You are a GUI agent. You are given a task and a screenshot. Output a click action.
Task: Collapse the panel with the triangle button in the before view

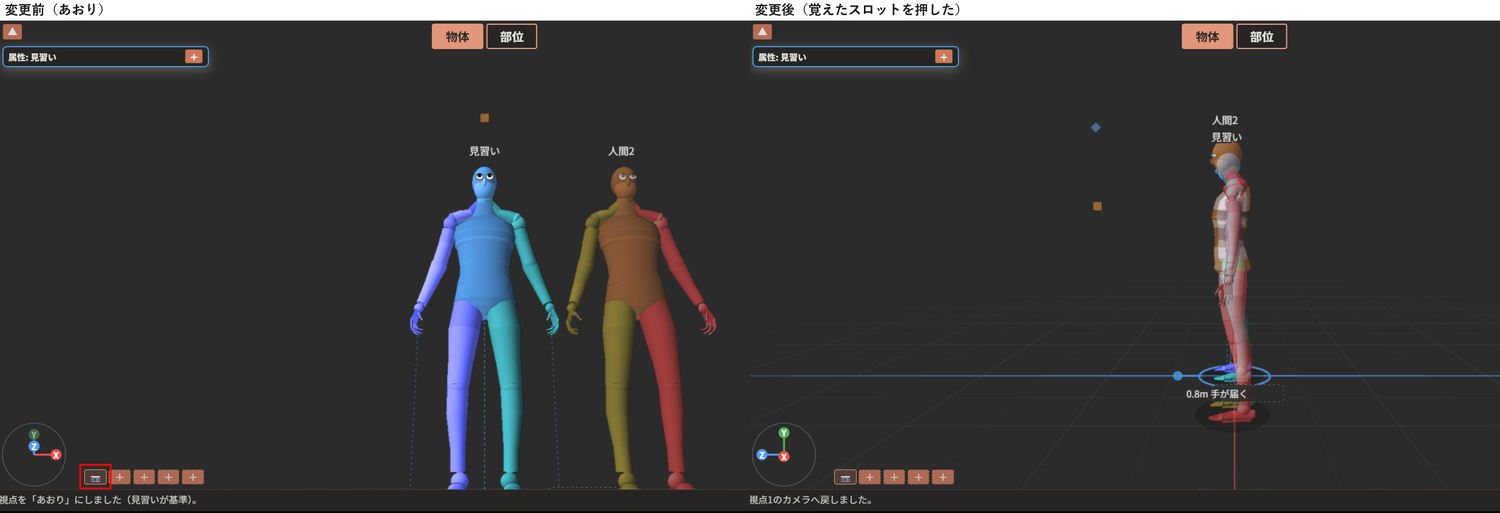coord(13,32)
